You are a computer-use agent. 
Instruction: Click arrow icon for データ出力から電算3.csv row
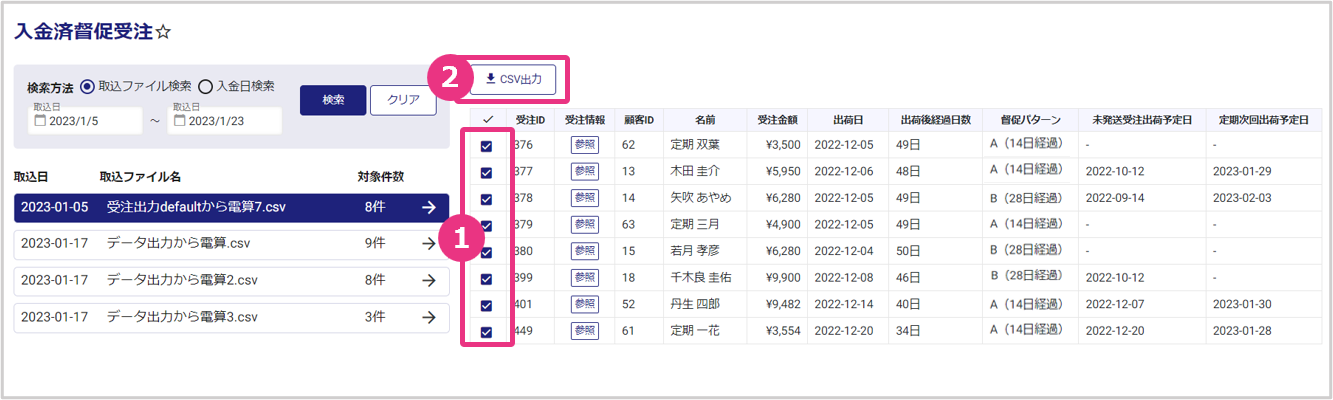428,317
